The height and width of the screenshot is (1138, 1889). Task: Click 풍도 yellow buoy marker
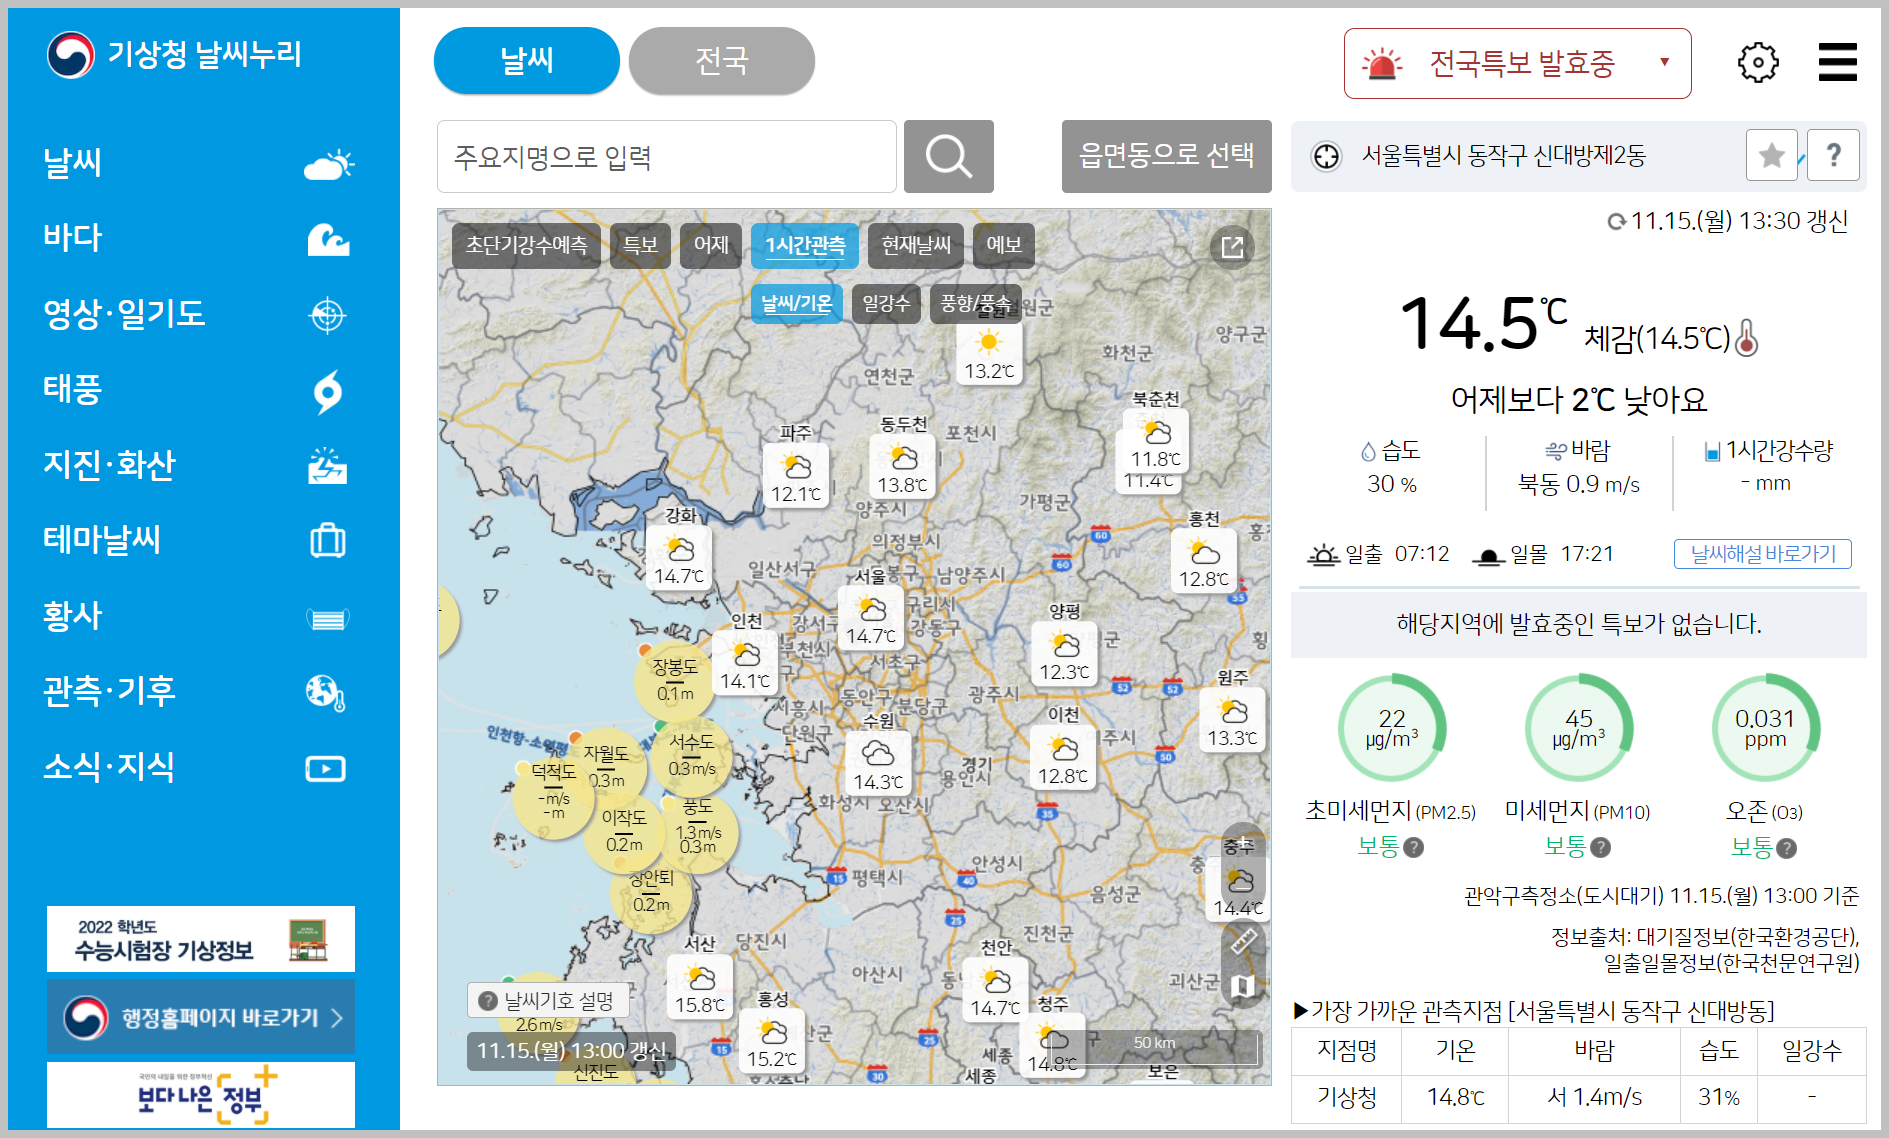(698, 832)
